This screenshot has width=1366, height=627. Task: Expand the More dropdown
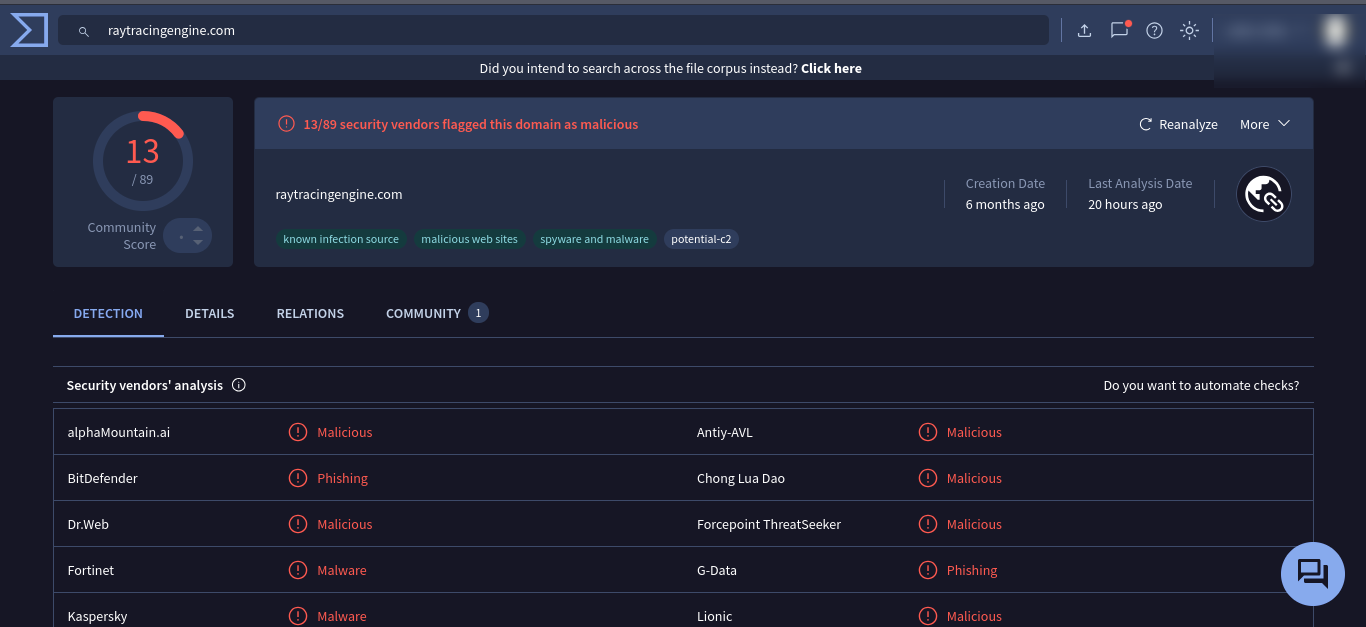pyautogui.click(x=1265, y=124)
